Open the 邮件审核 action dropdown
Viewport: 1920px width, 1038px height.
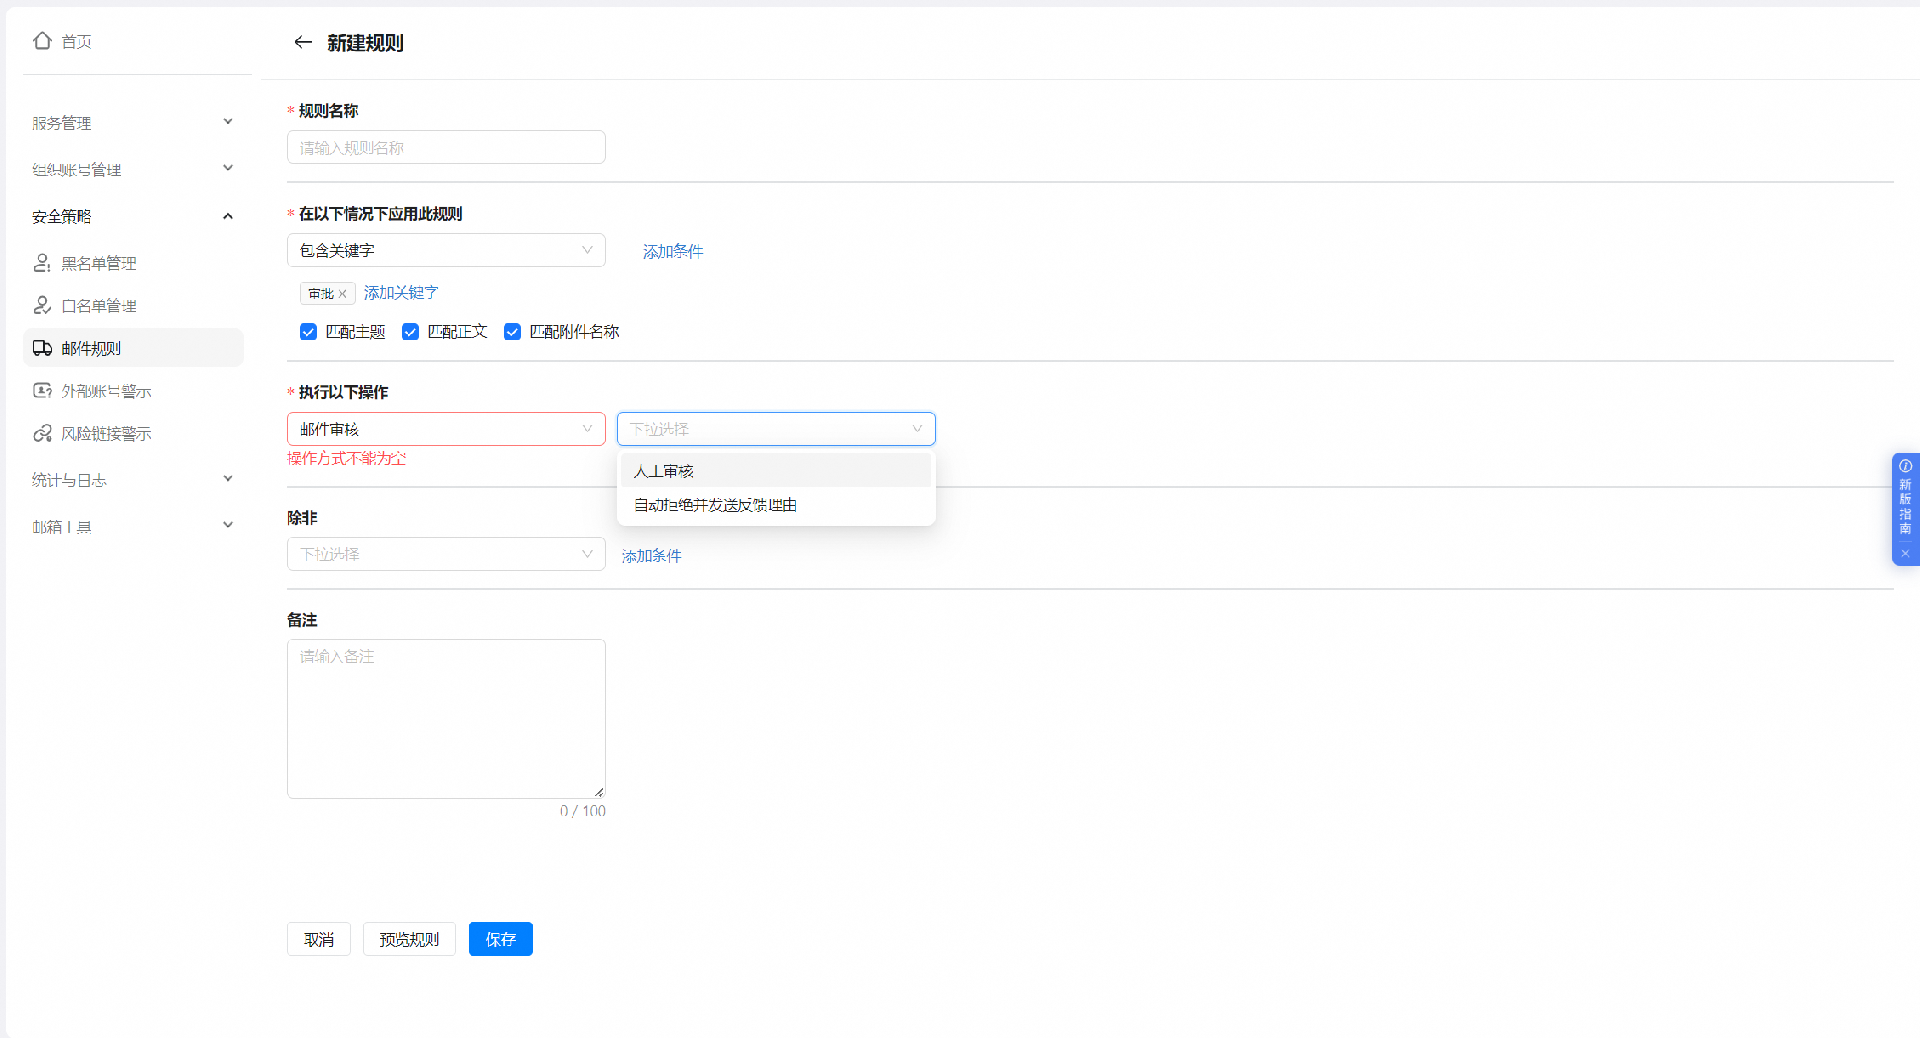click(446, 429)
